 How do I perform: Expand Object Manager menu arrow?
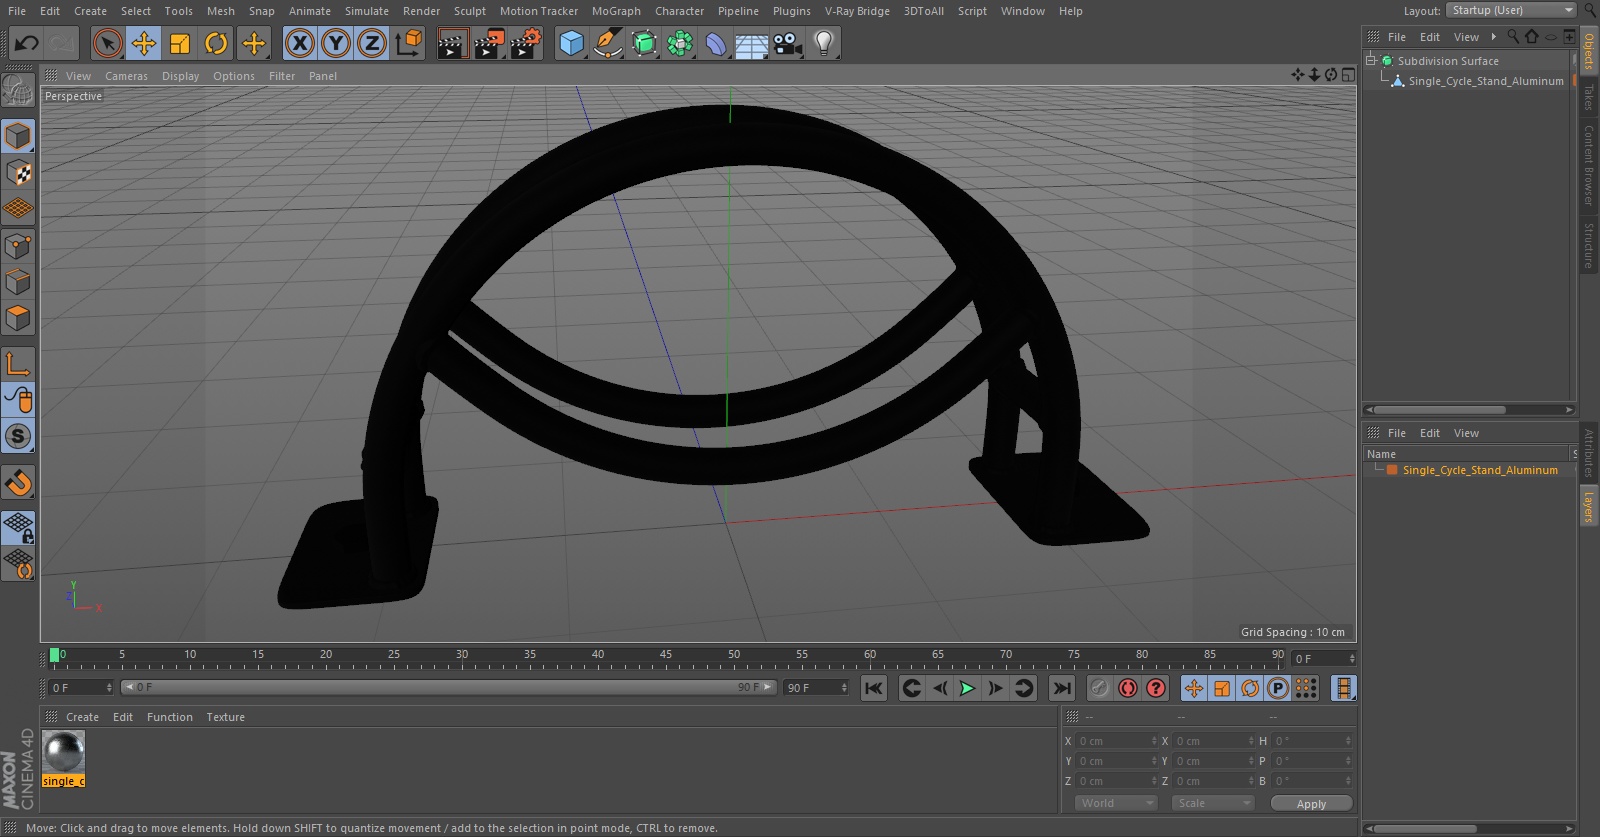(x=1494, y=37)
